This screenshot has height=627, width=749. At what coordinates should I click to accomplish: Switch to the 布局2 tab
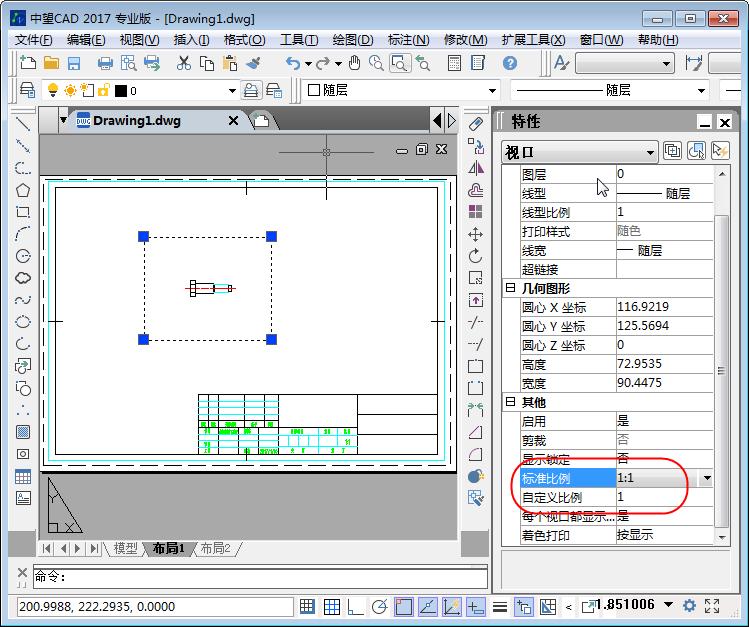pyautogui.click(x=215, y=548)
